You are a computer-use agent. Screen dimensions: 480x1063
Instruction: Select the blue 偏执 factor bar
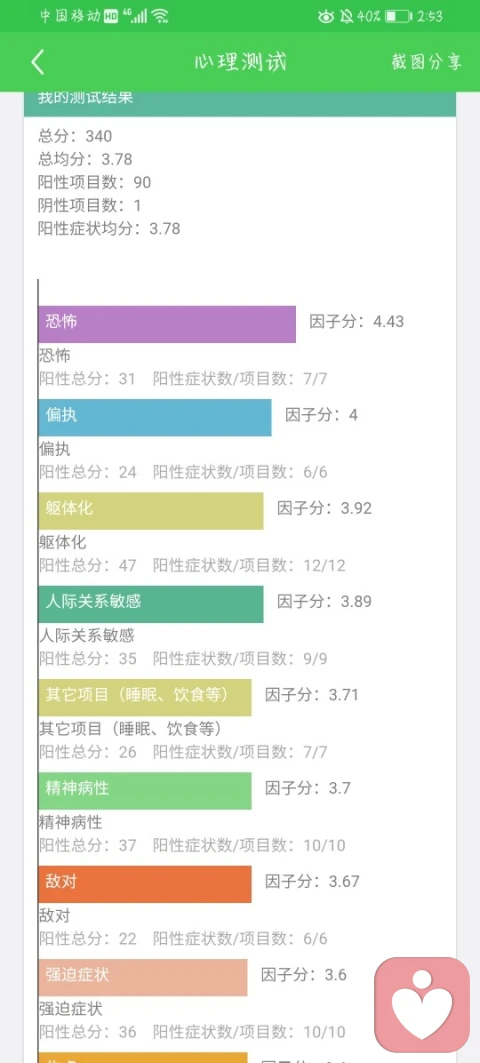coord(155,417)
